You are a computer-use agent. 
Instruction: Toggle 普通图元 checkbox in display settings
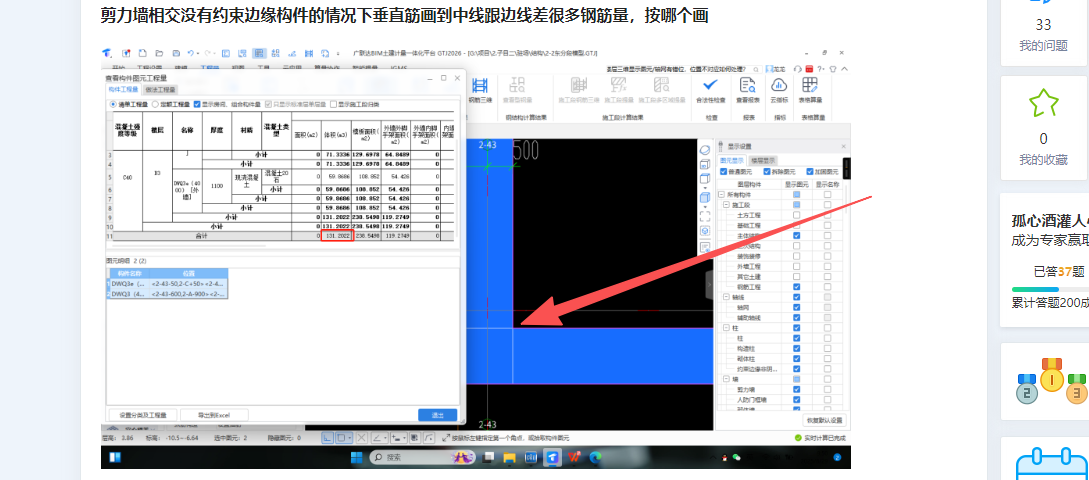(724, 171)
